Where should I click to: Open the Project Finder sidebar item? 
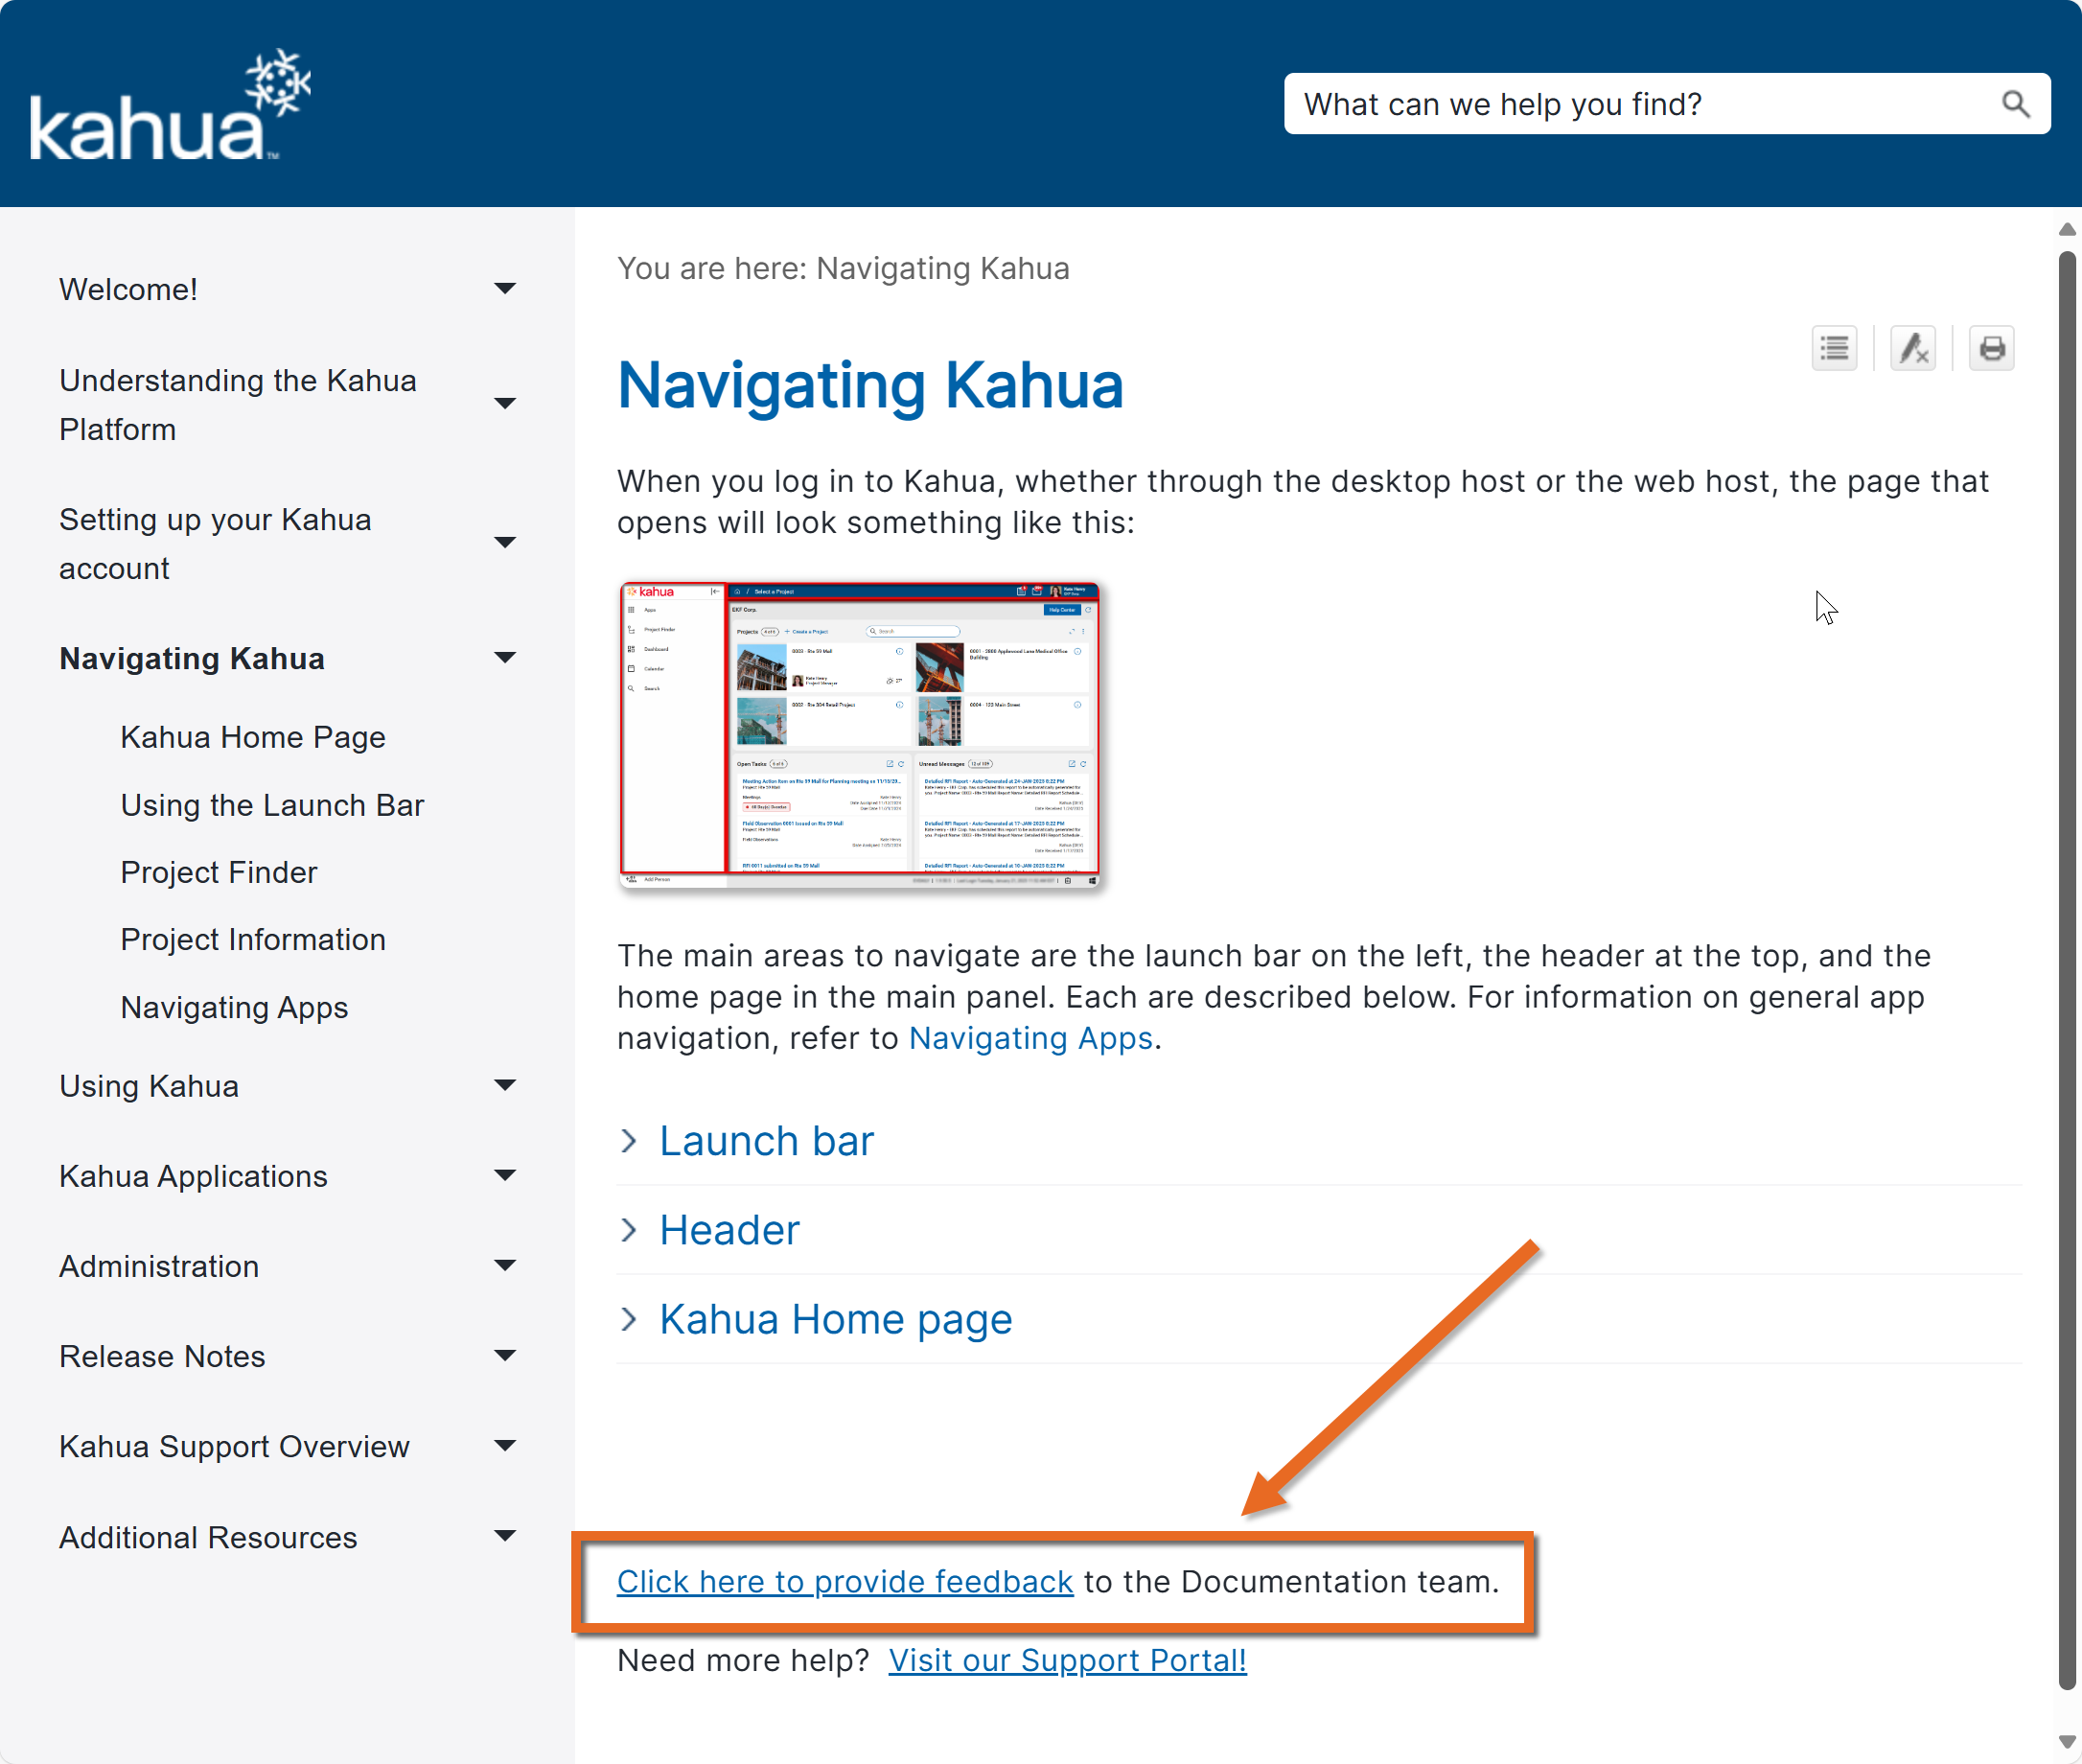tap(219, 872)
